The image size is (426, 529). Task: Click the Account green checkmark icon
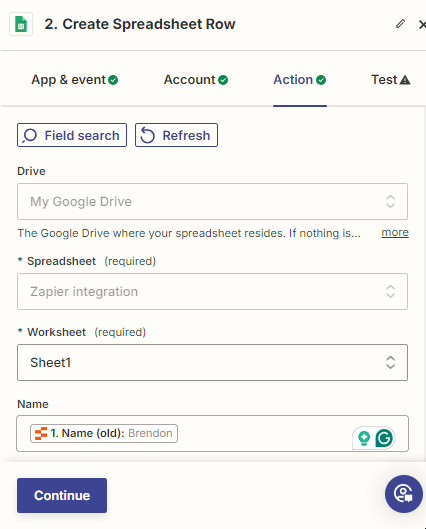point(223,80)
